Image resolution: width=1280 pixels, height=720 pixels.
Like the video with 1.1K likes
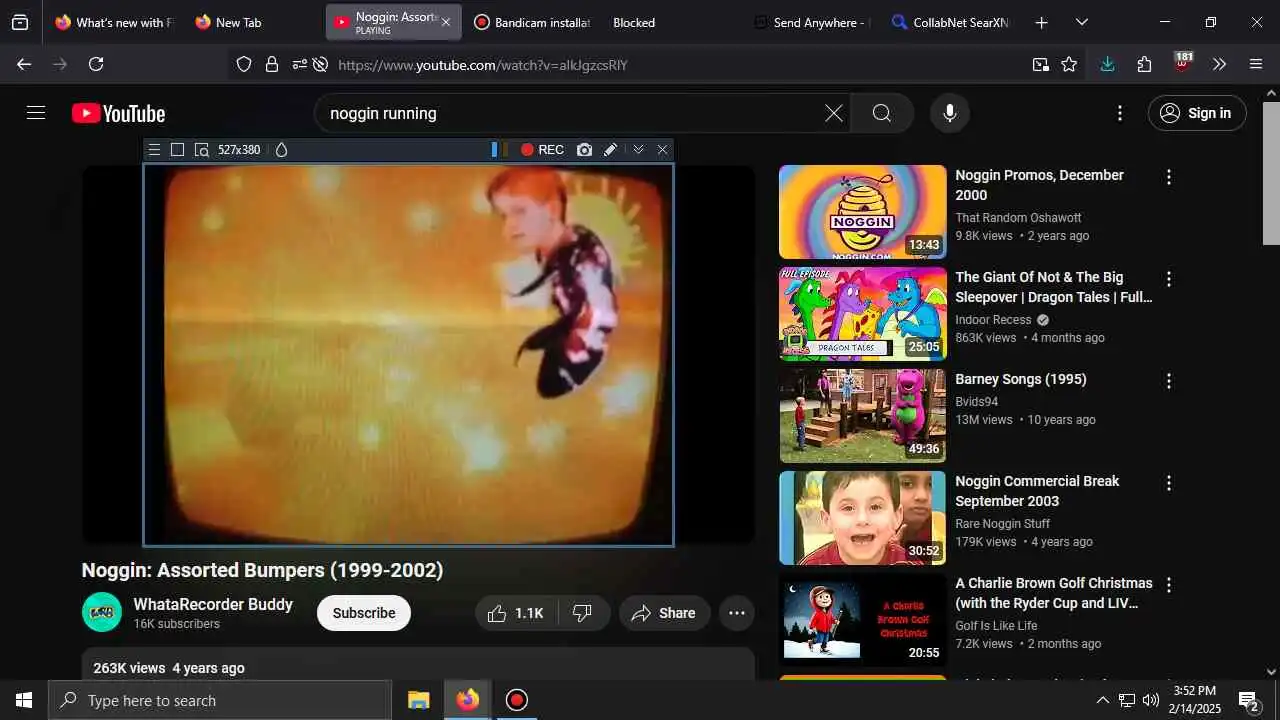click(x=515, y=613)
